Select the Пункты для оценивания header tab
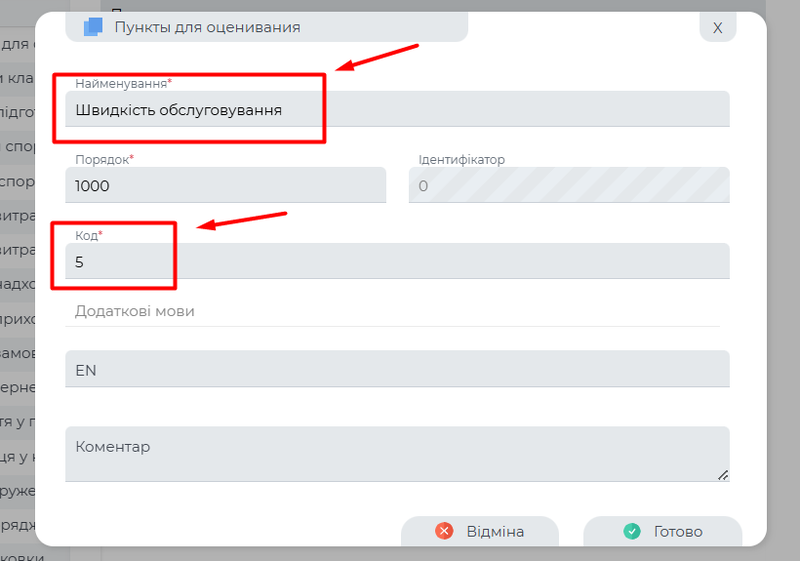This screenshot has width=800, height=561. tap(266, 27)
